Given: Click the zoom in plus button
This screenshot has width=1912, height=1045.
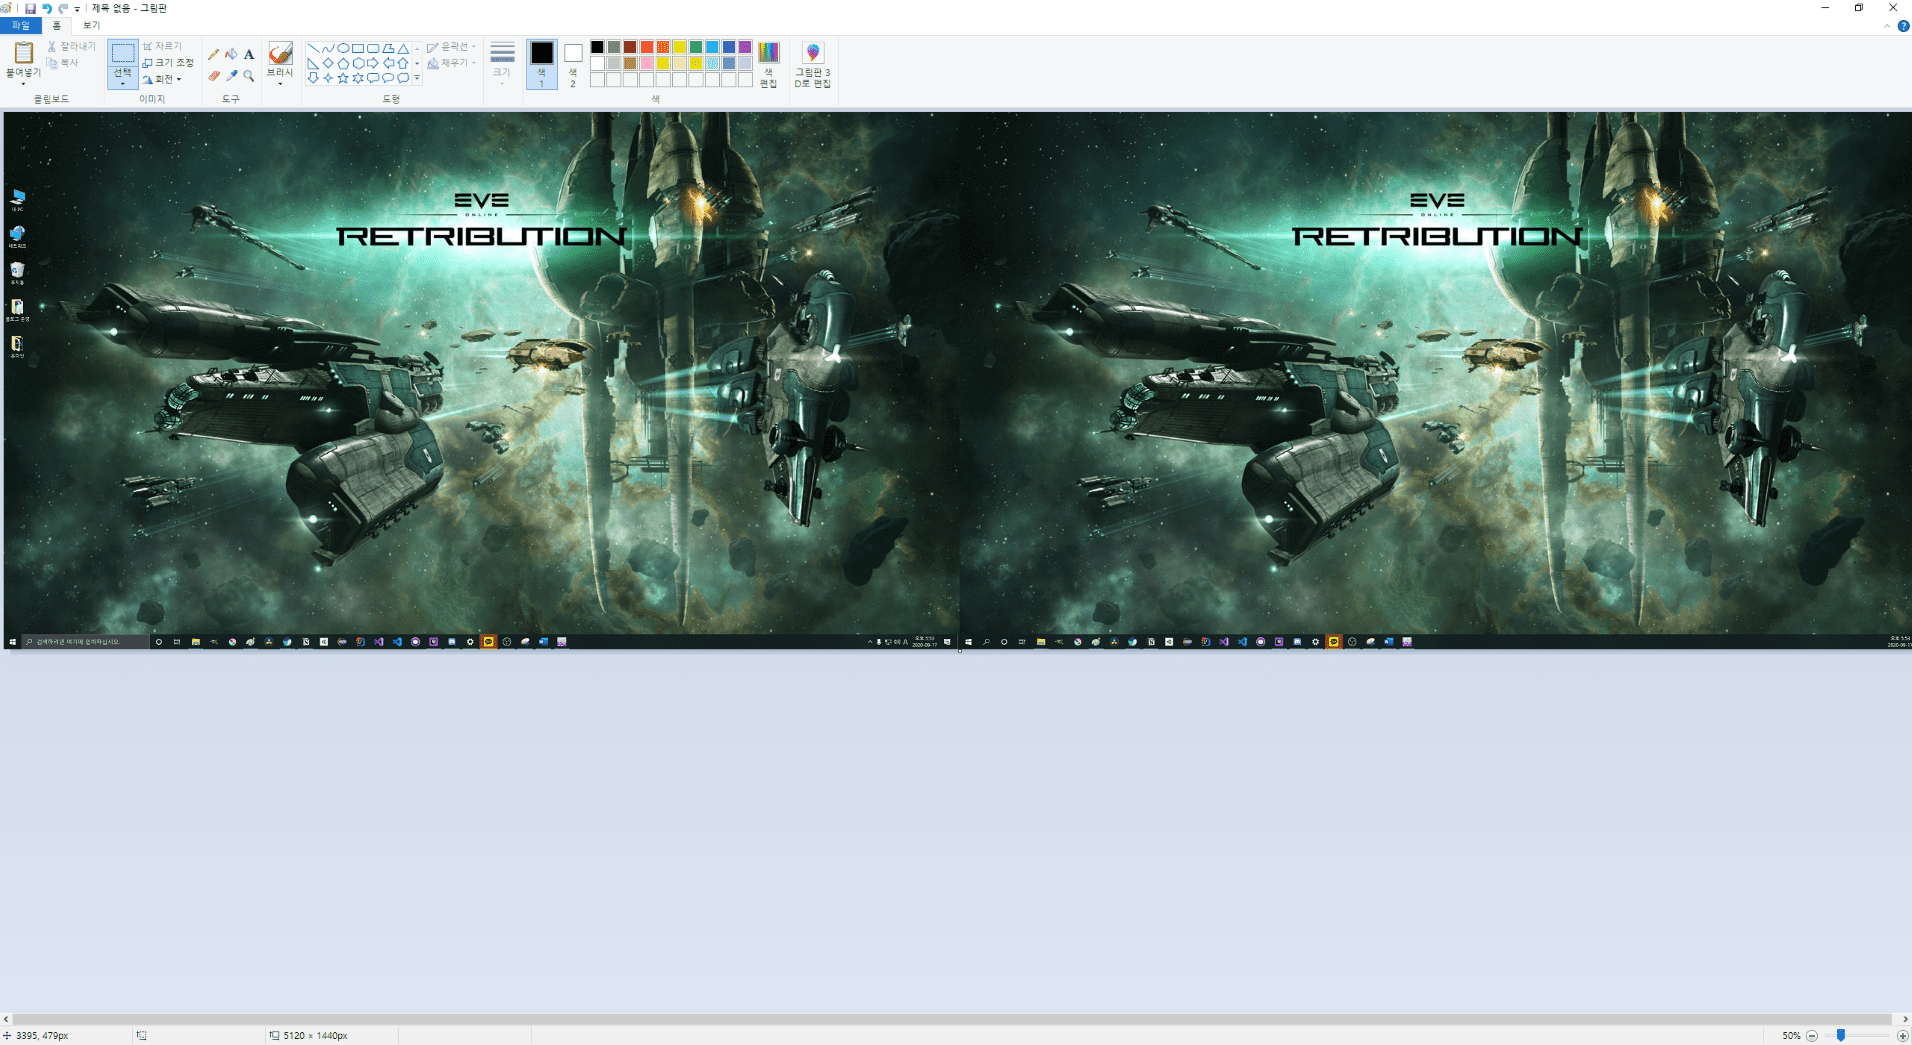Looking at the screenshot, I should 1902,1036.
